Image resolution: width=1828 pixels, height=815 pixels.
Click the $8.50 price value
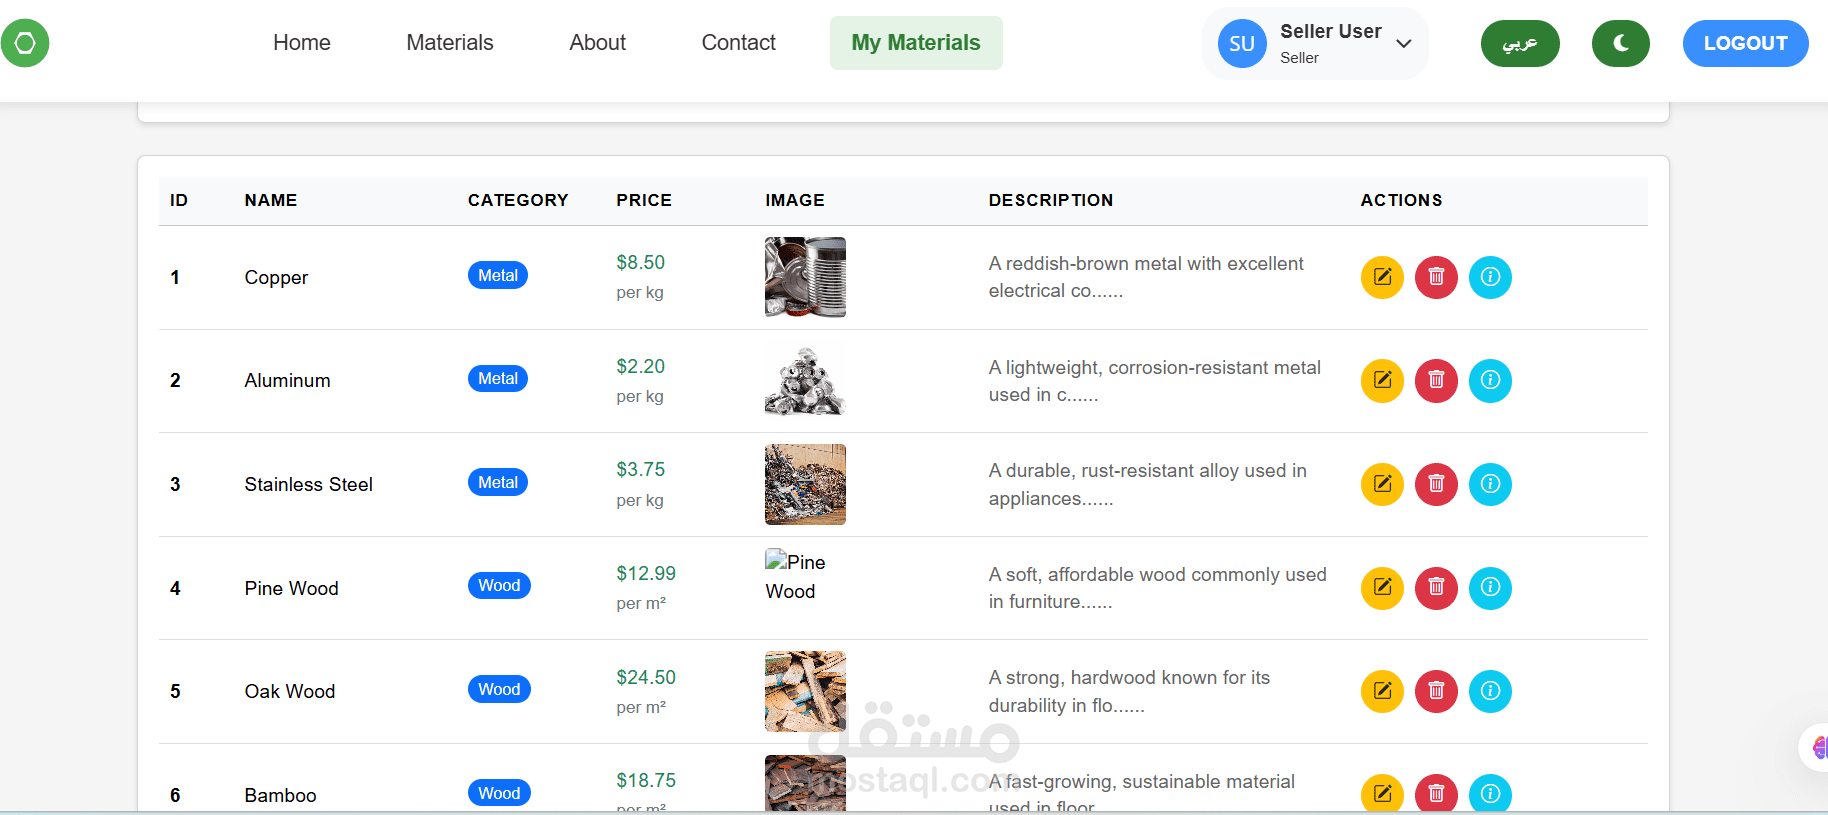[x=640, y=262]
